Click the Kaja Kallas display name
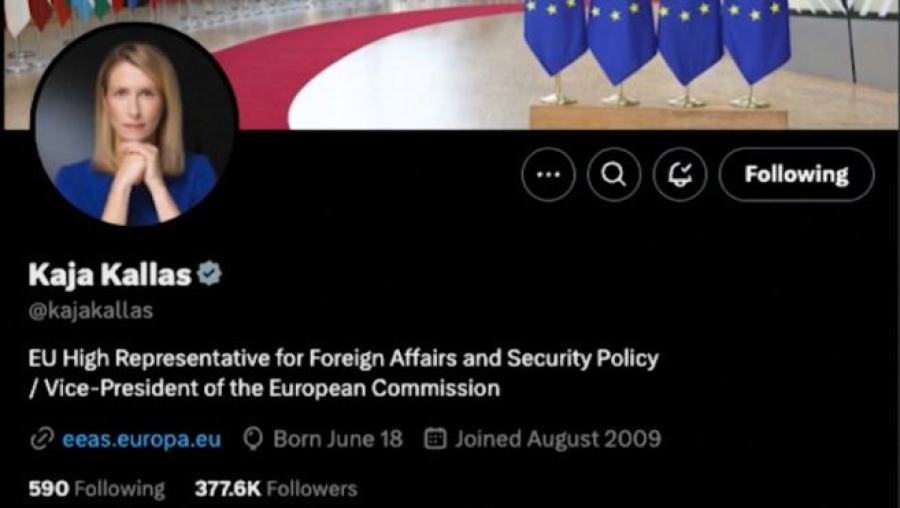 110,274
